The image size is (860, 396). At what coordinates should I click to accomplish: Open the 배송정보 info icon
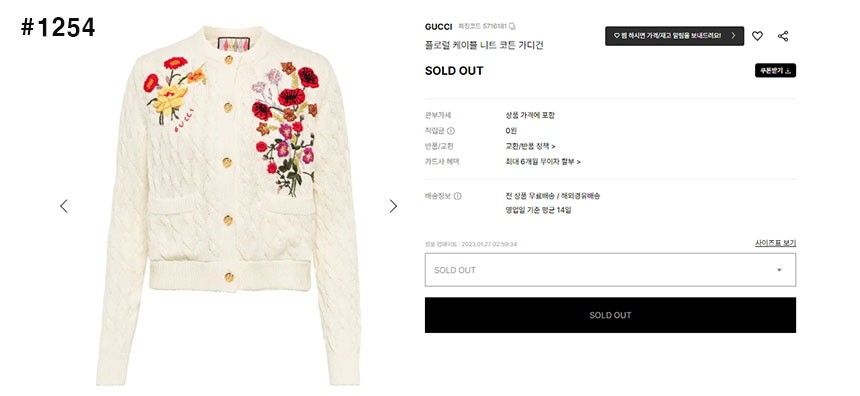click(x=457, y=196)
